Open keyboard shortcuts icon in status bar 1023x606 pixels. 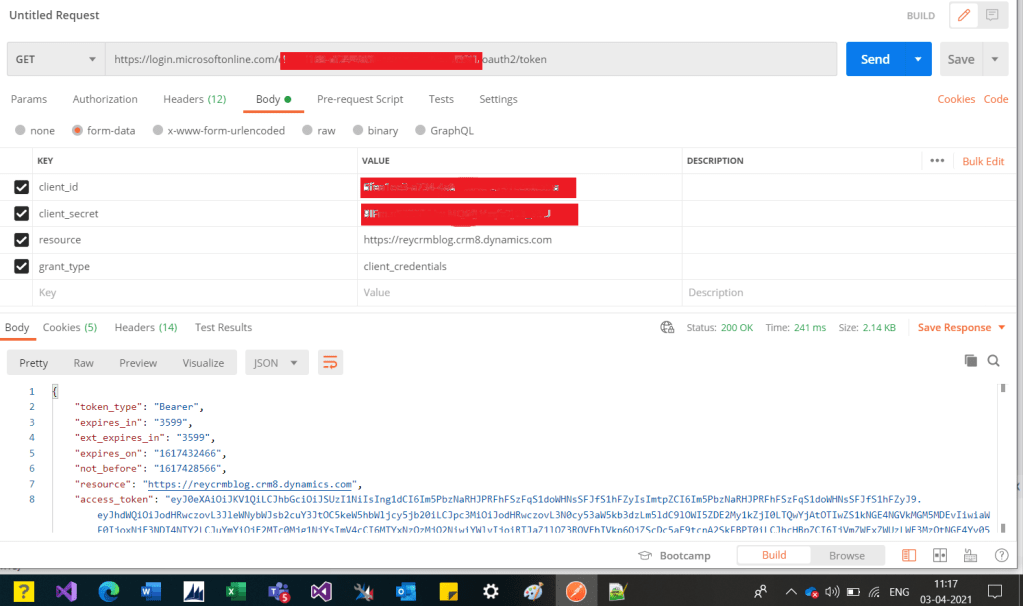click(970, 555)
